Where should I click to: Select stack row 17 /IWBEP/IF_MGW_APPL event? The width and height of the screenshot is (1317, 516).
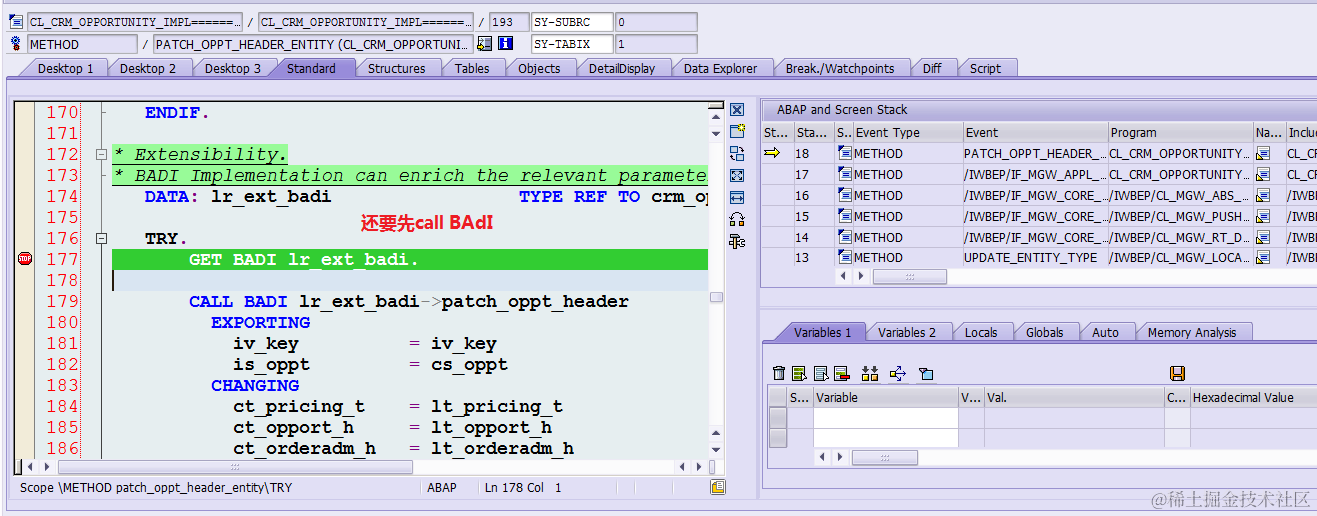click(x=1035, y=174)
